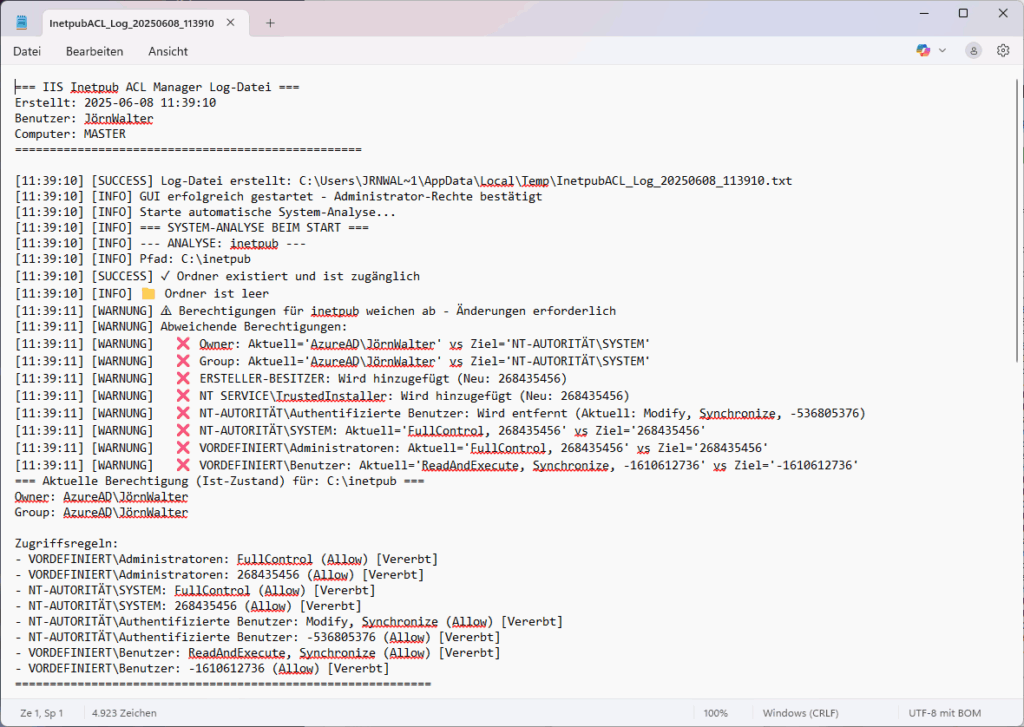Click the 100% zoom level in status bar

(x=715, y=713)
